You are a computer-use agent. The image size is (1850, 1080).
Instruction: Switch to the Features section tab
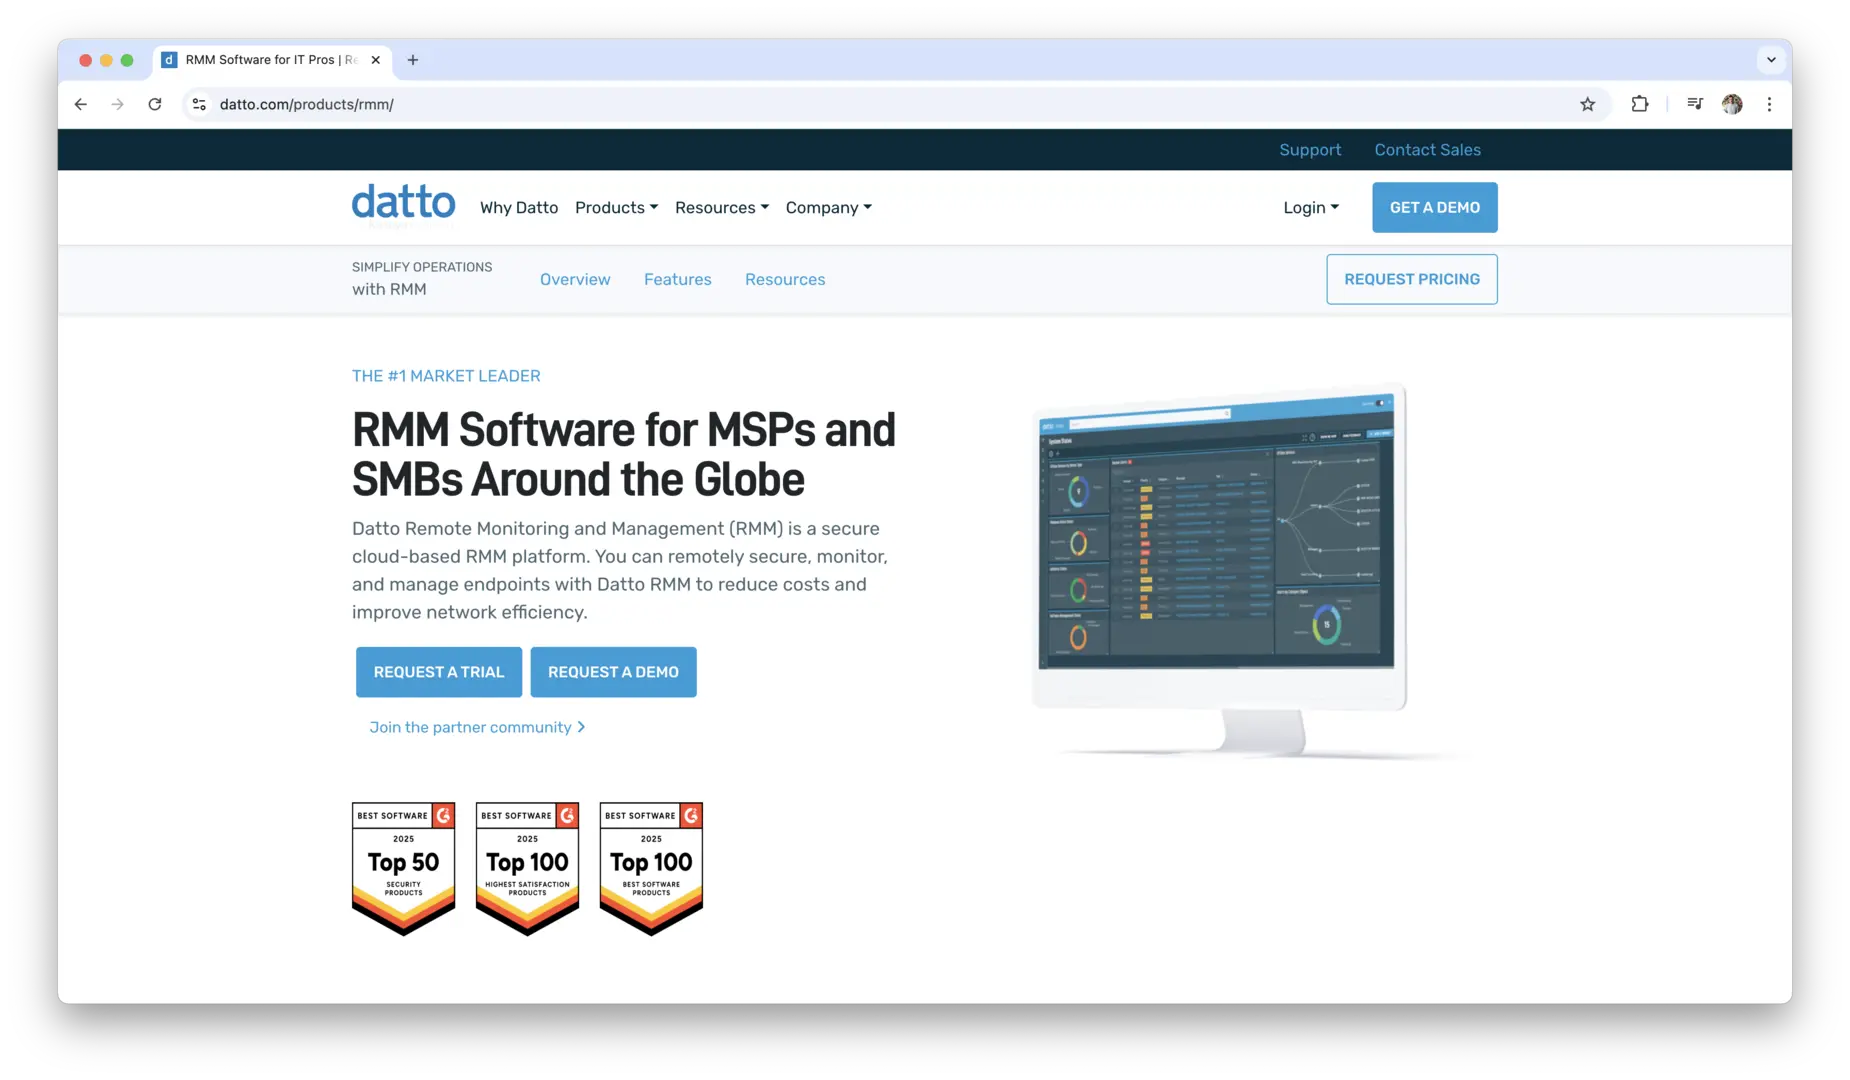point(677,280)
